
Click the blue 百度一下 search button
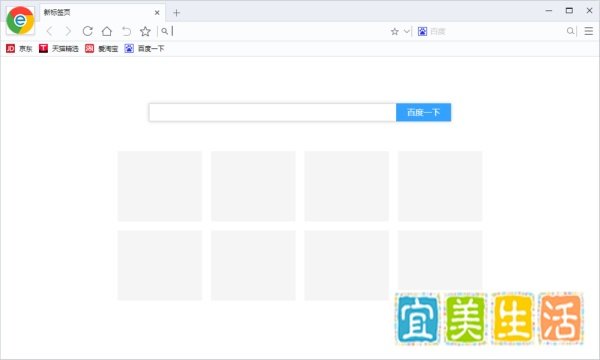tap(424, 112)
